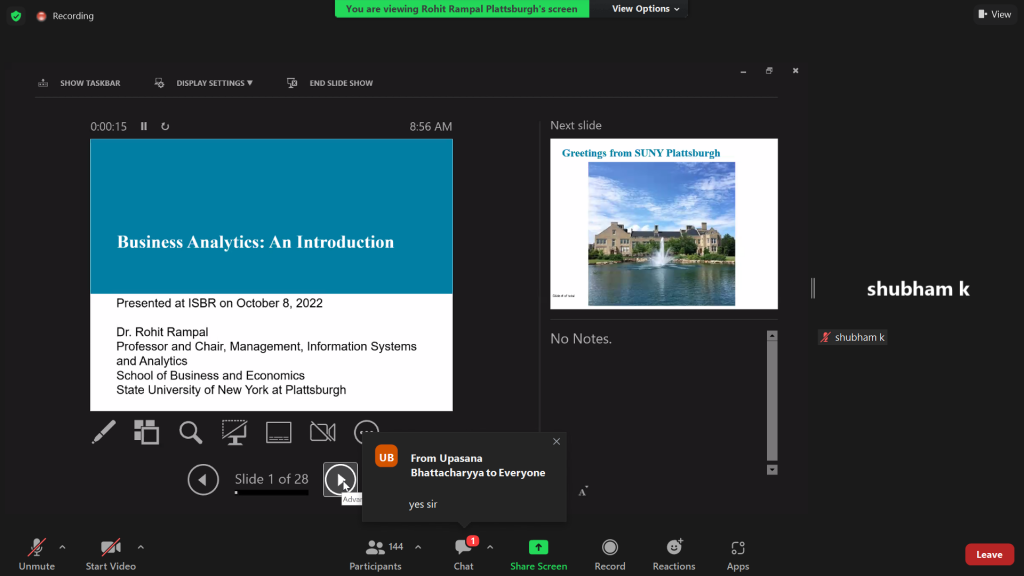Click the green encryption shield icon
Screen dimensions: 1024x576
16,16
